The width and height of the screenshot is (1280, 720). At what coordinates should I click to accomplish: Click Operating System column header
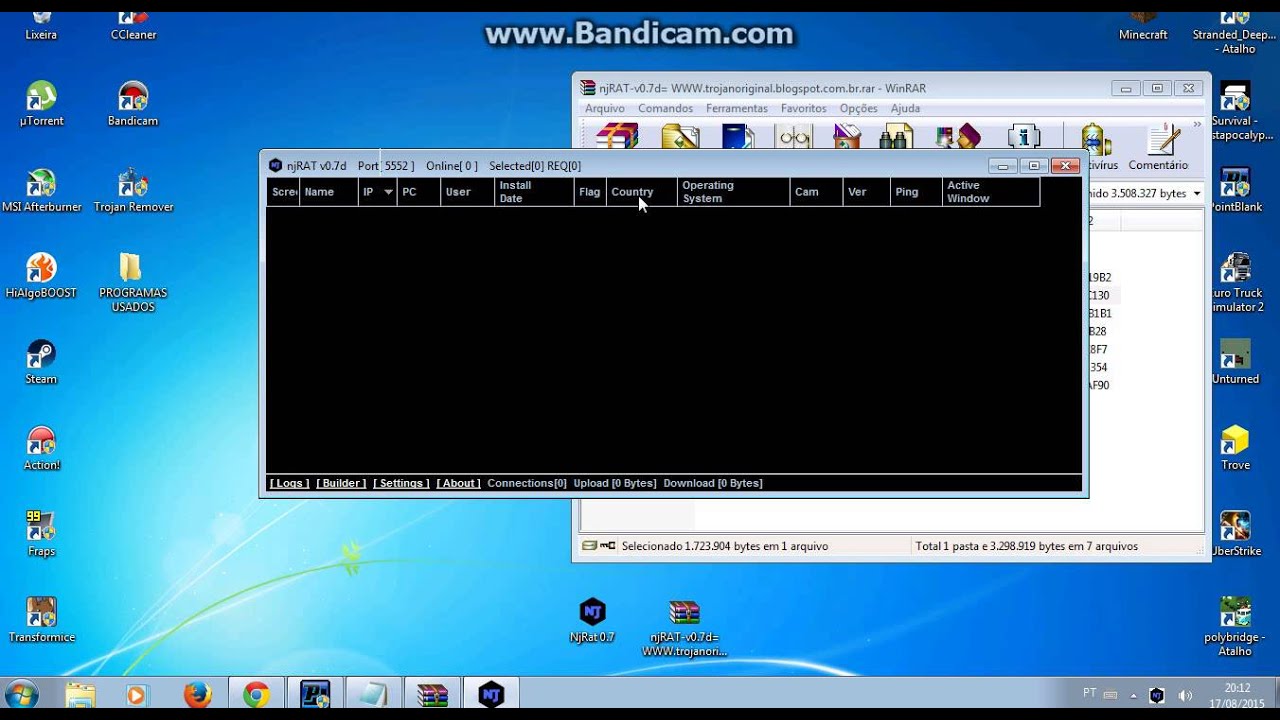(x=733, y=192)
